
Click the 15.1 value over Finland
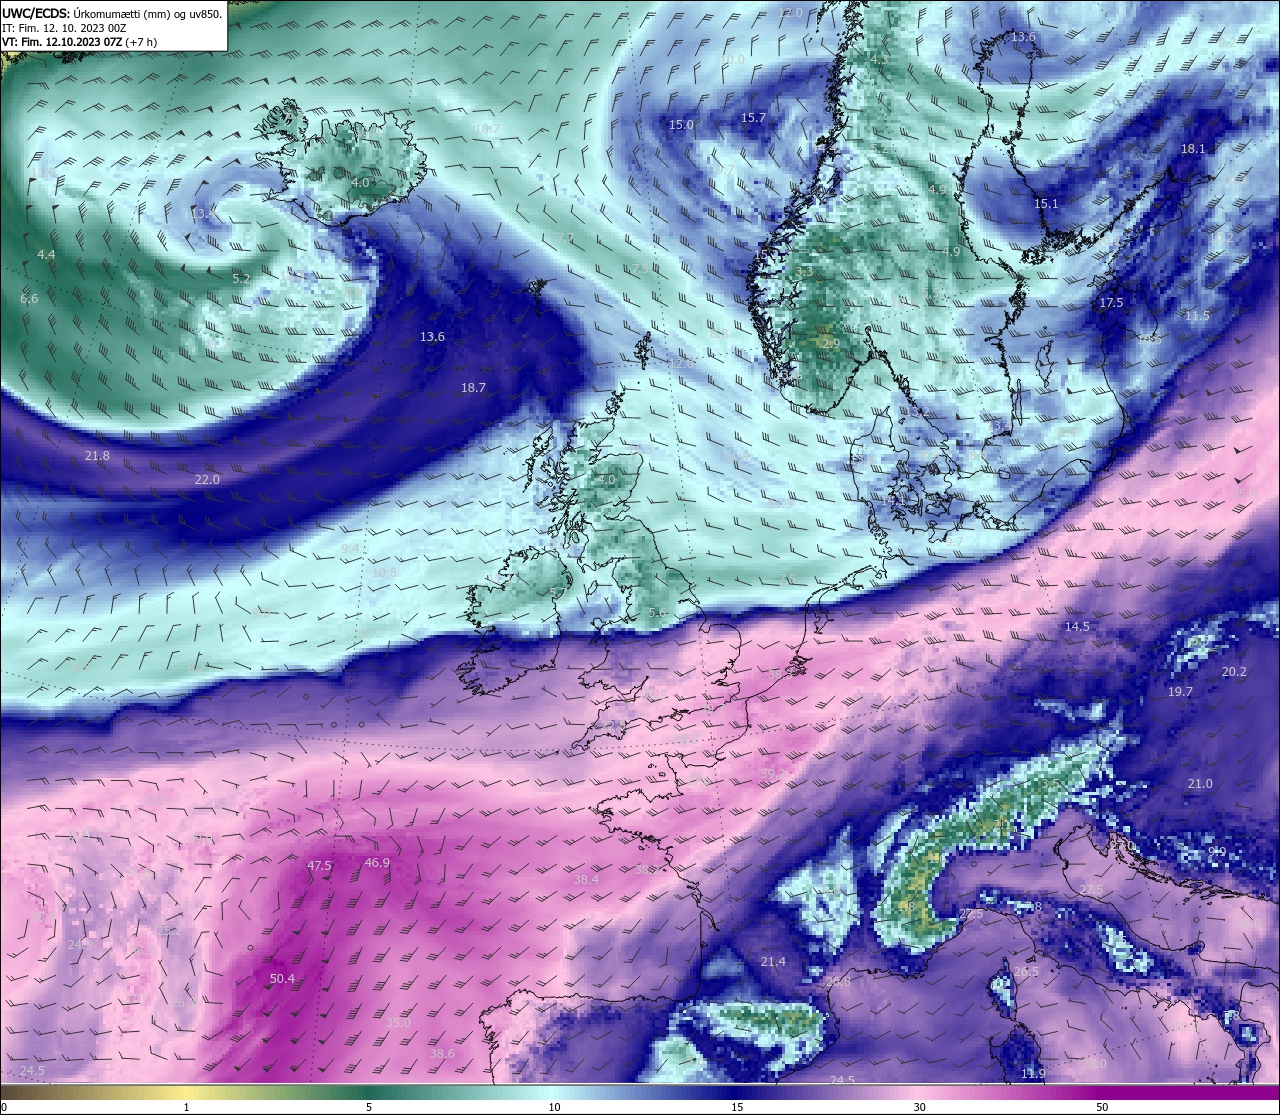pos(1045,203)
